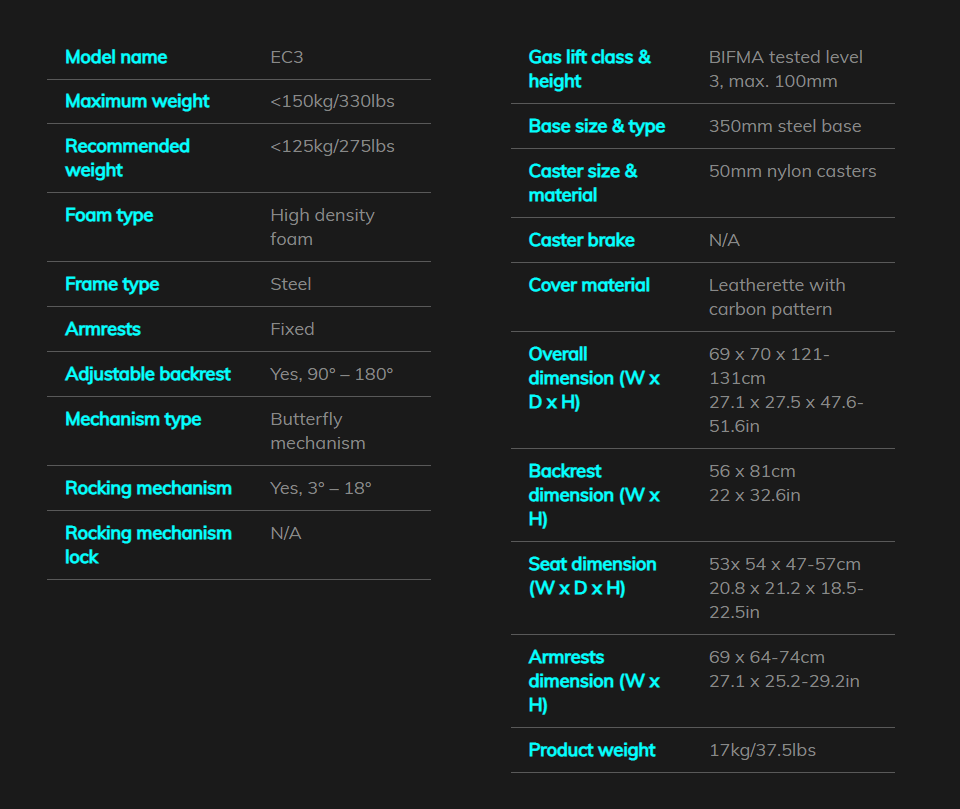960x809 pixels.
Task: Click the 'Caster size & material' label
Action: (x=583, y=183)
